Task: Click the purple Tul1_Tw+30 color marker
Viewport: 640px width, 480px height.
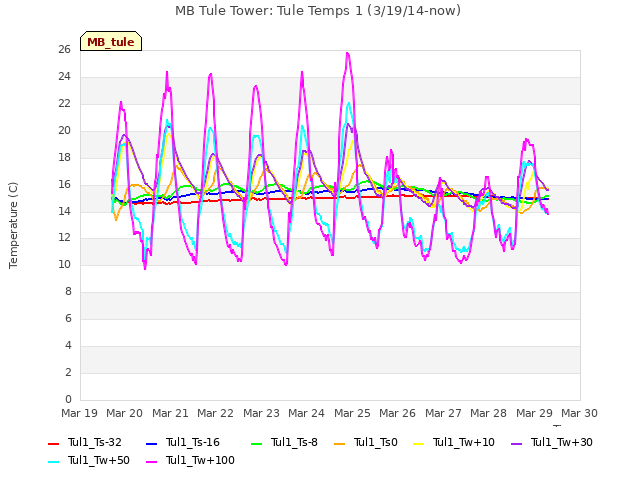Action: (x=517, y=444)
